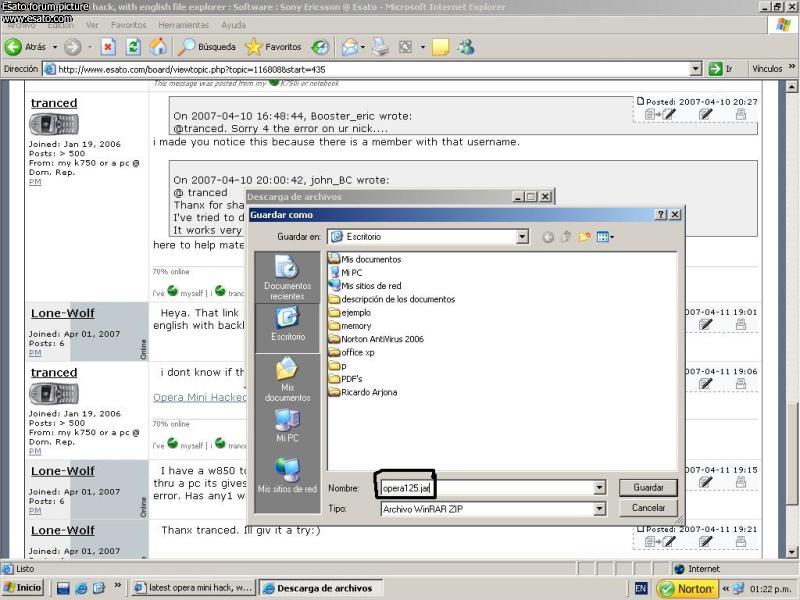The height and width of the screenshot is (600, 800).
Task: Click PM link under first tranced post
Action: tap(35, 182)
